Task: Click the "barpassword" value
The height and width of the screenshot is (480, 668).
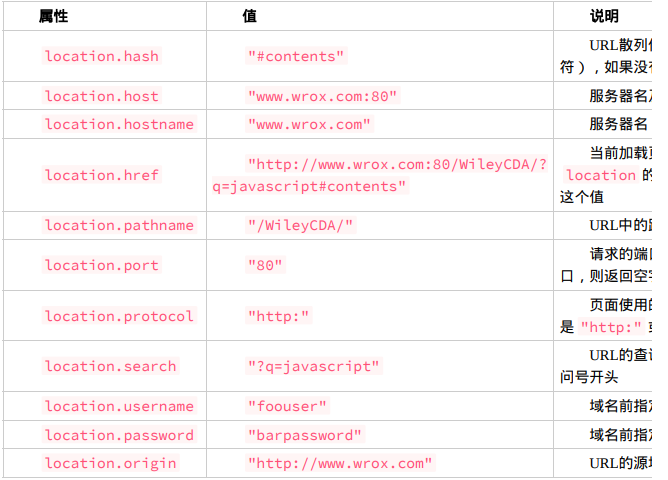Action: pyautogui.click(x=305, y=435)
